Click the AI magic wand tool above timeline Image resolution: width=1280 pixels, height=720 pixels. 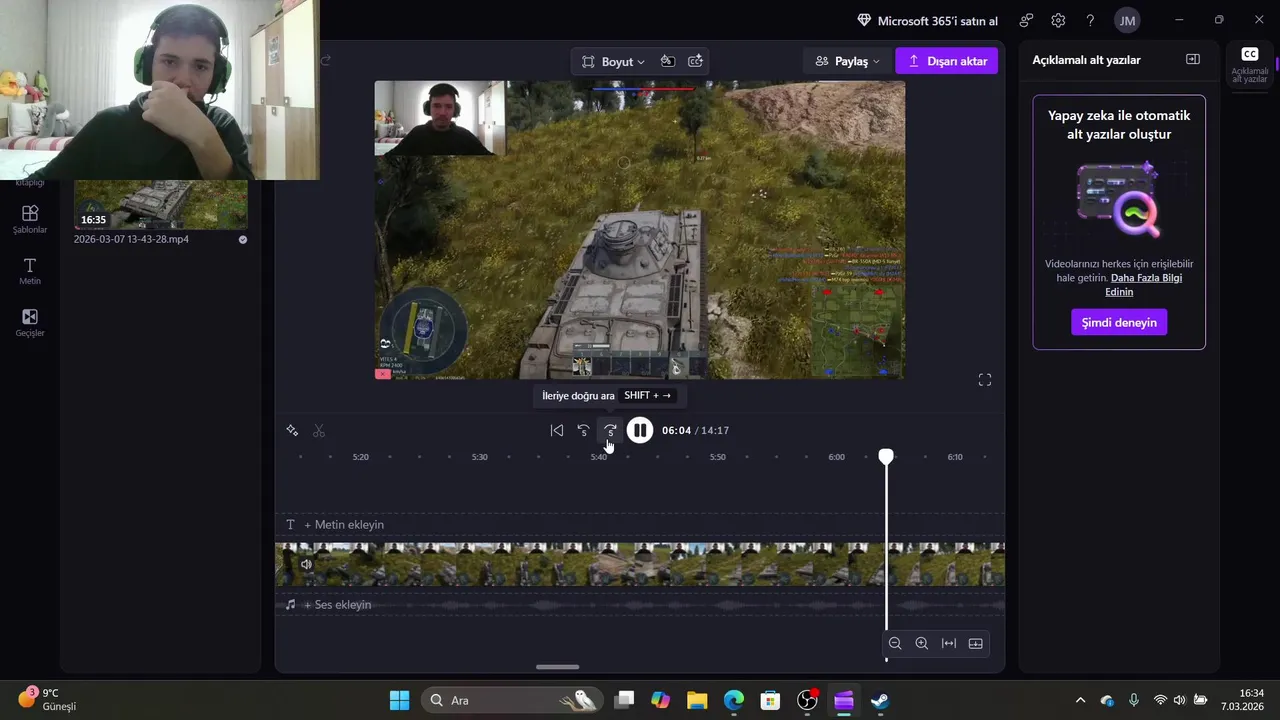[x=292, y=430]
